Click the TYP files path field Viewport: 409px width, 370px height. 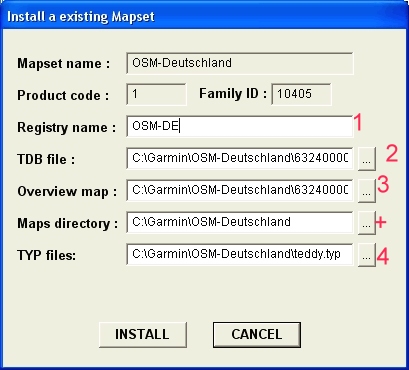pyautogui.click(x=240, y=254)
